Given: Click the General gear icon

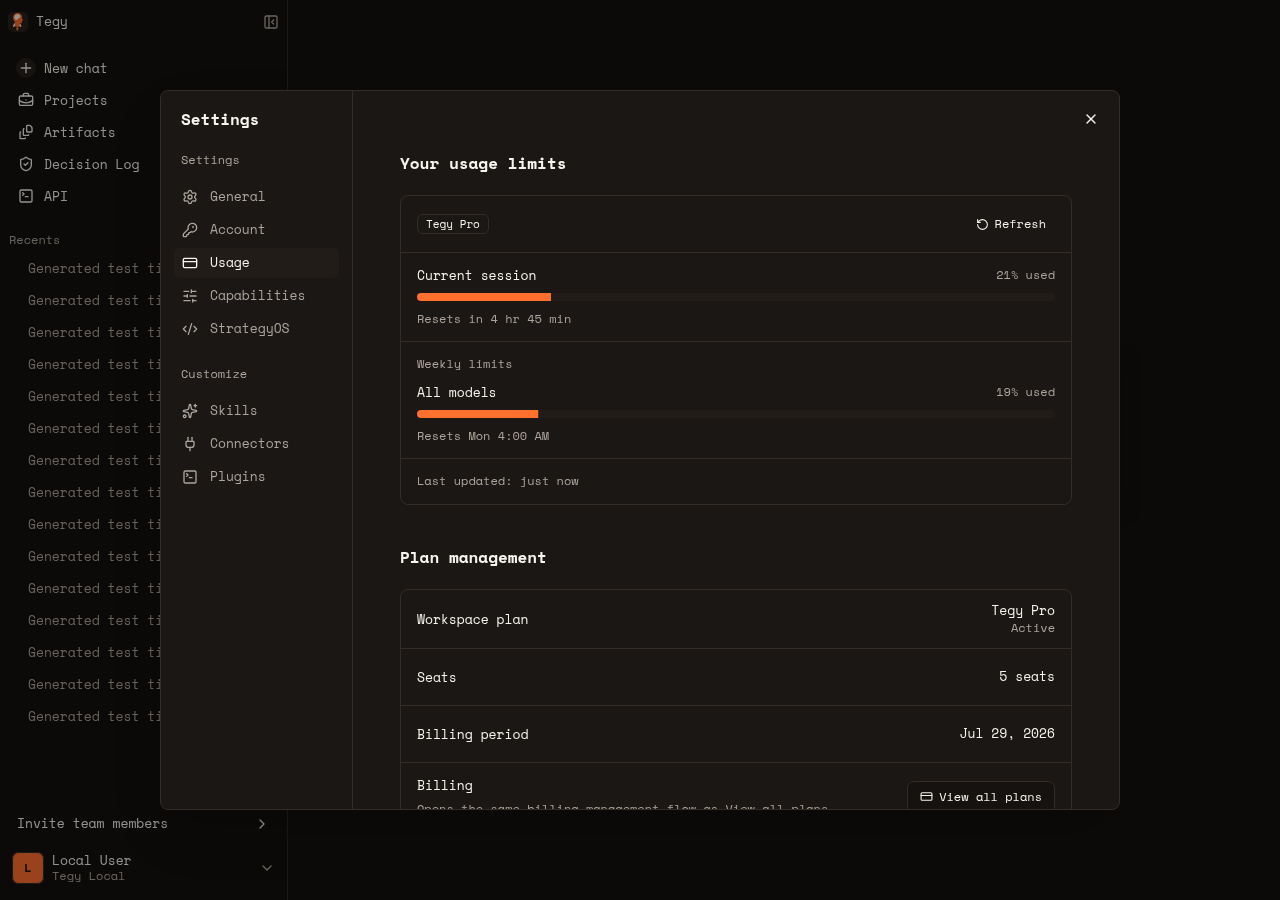Looking at the screenshot, I should pos(190,197).
